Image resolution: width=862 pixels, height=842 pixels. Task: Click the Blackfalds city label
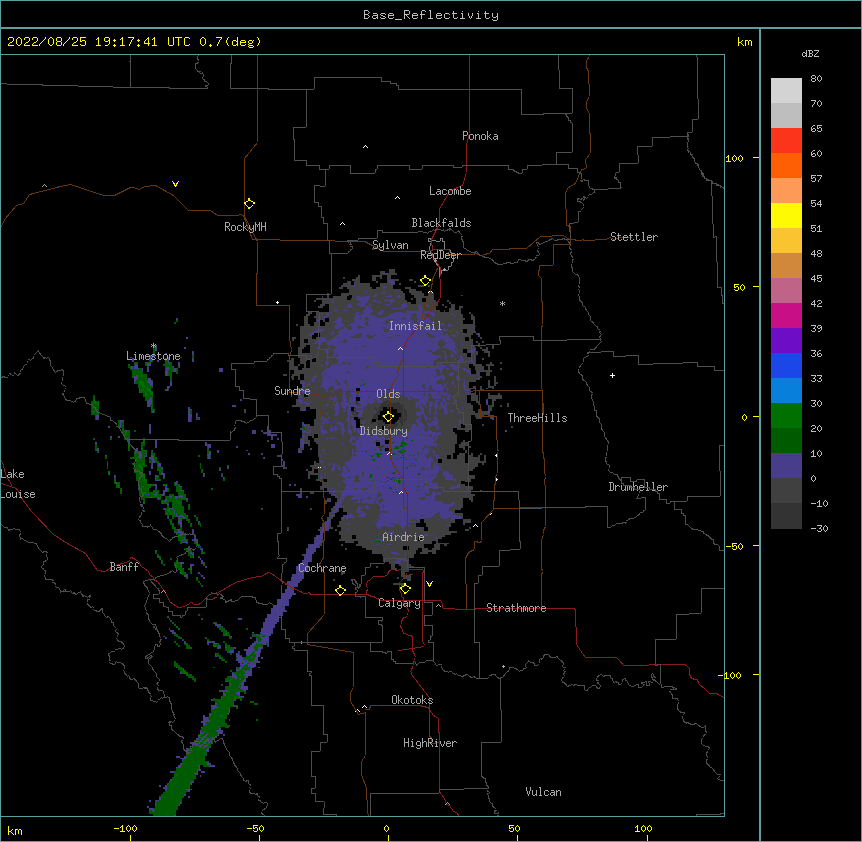(441, 223)
